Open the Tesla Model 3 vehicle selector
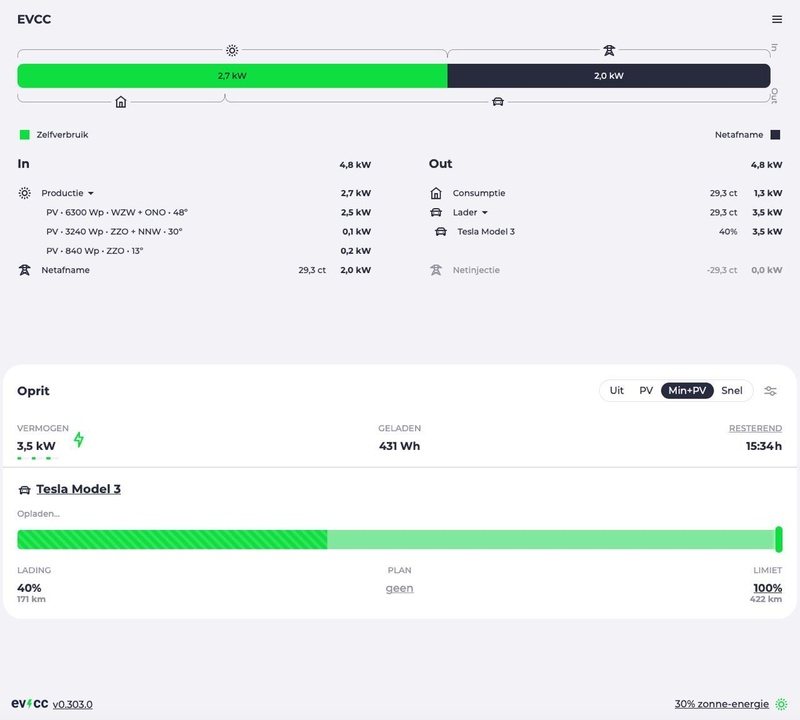 (79, 489)
